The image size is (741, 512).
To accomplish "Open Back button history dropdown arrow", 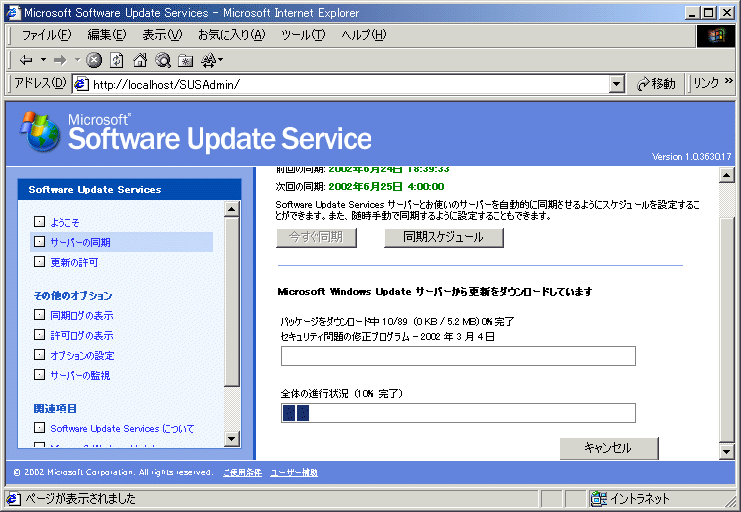I will [x=43, y=60].
